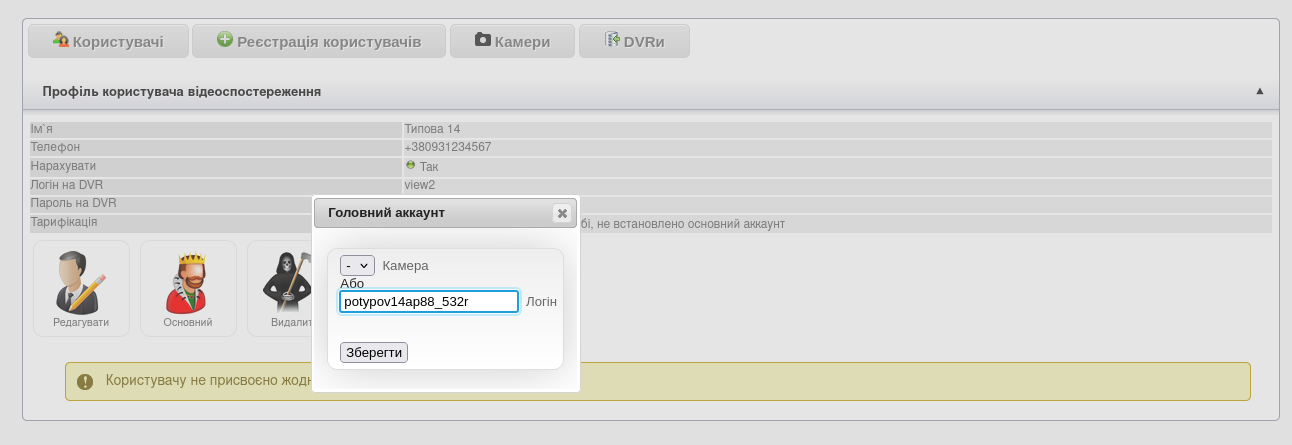Click the warning icon in the yellow notice
The height and width of the screenshot is (445, 1292).
[85, 382]
